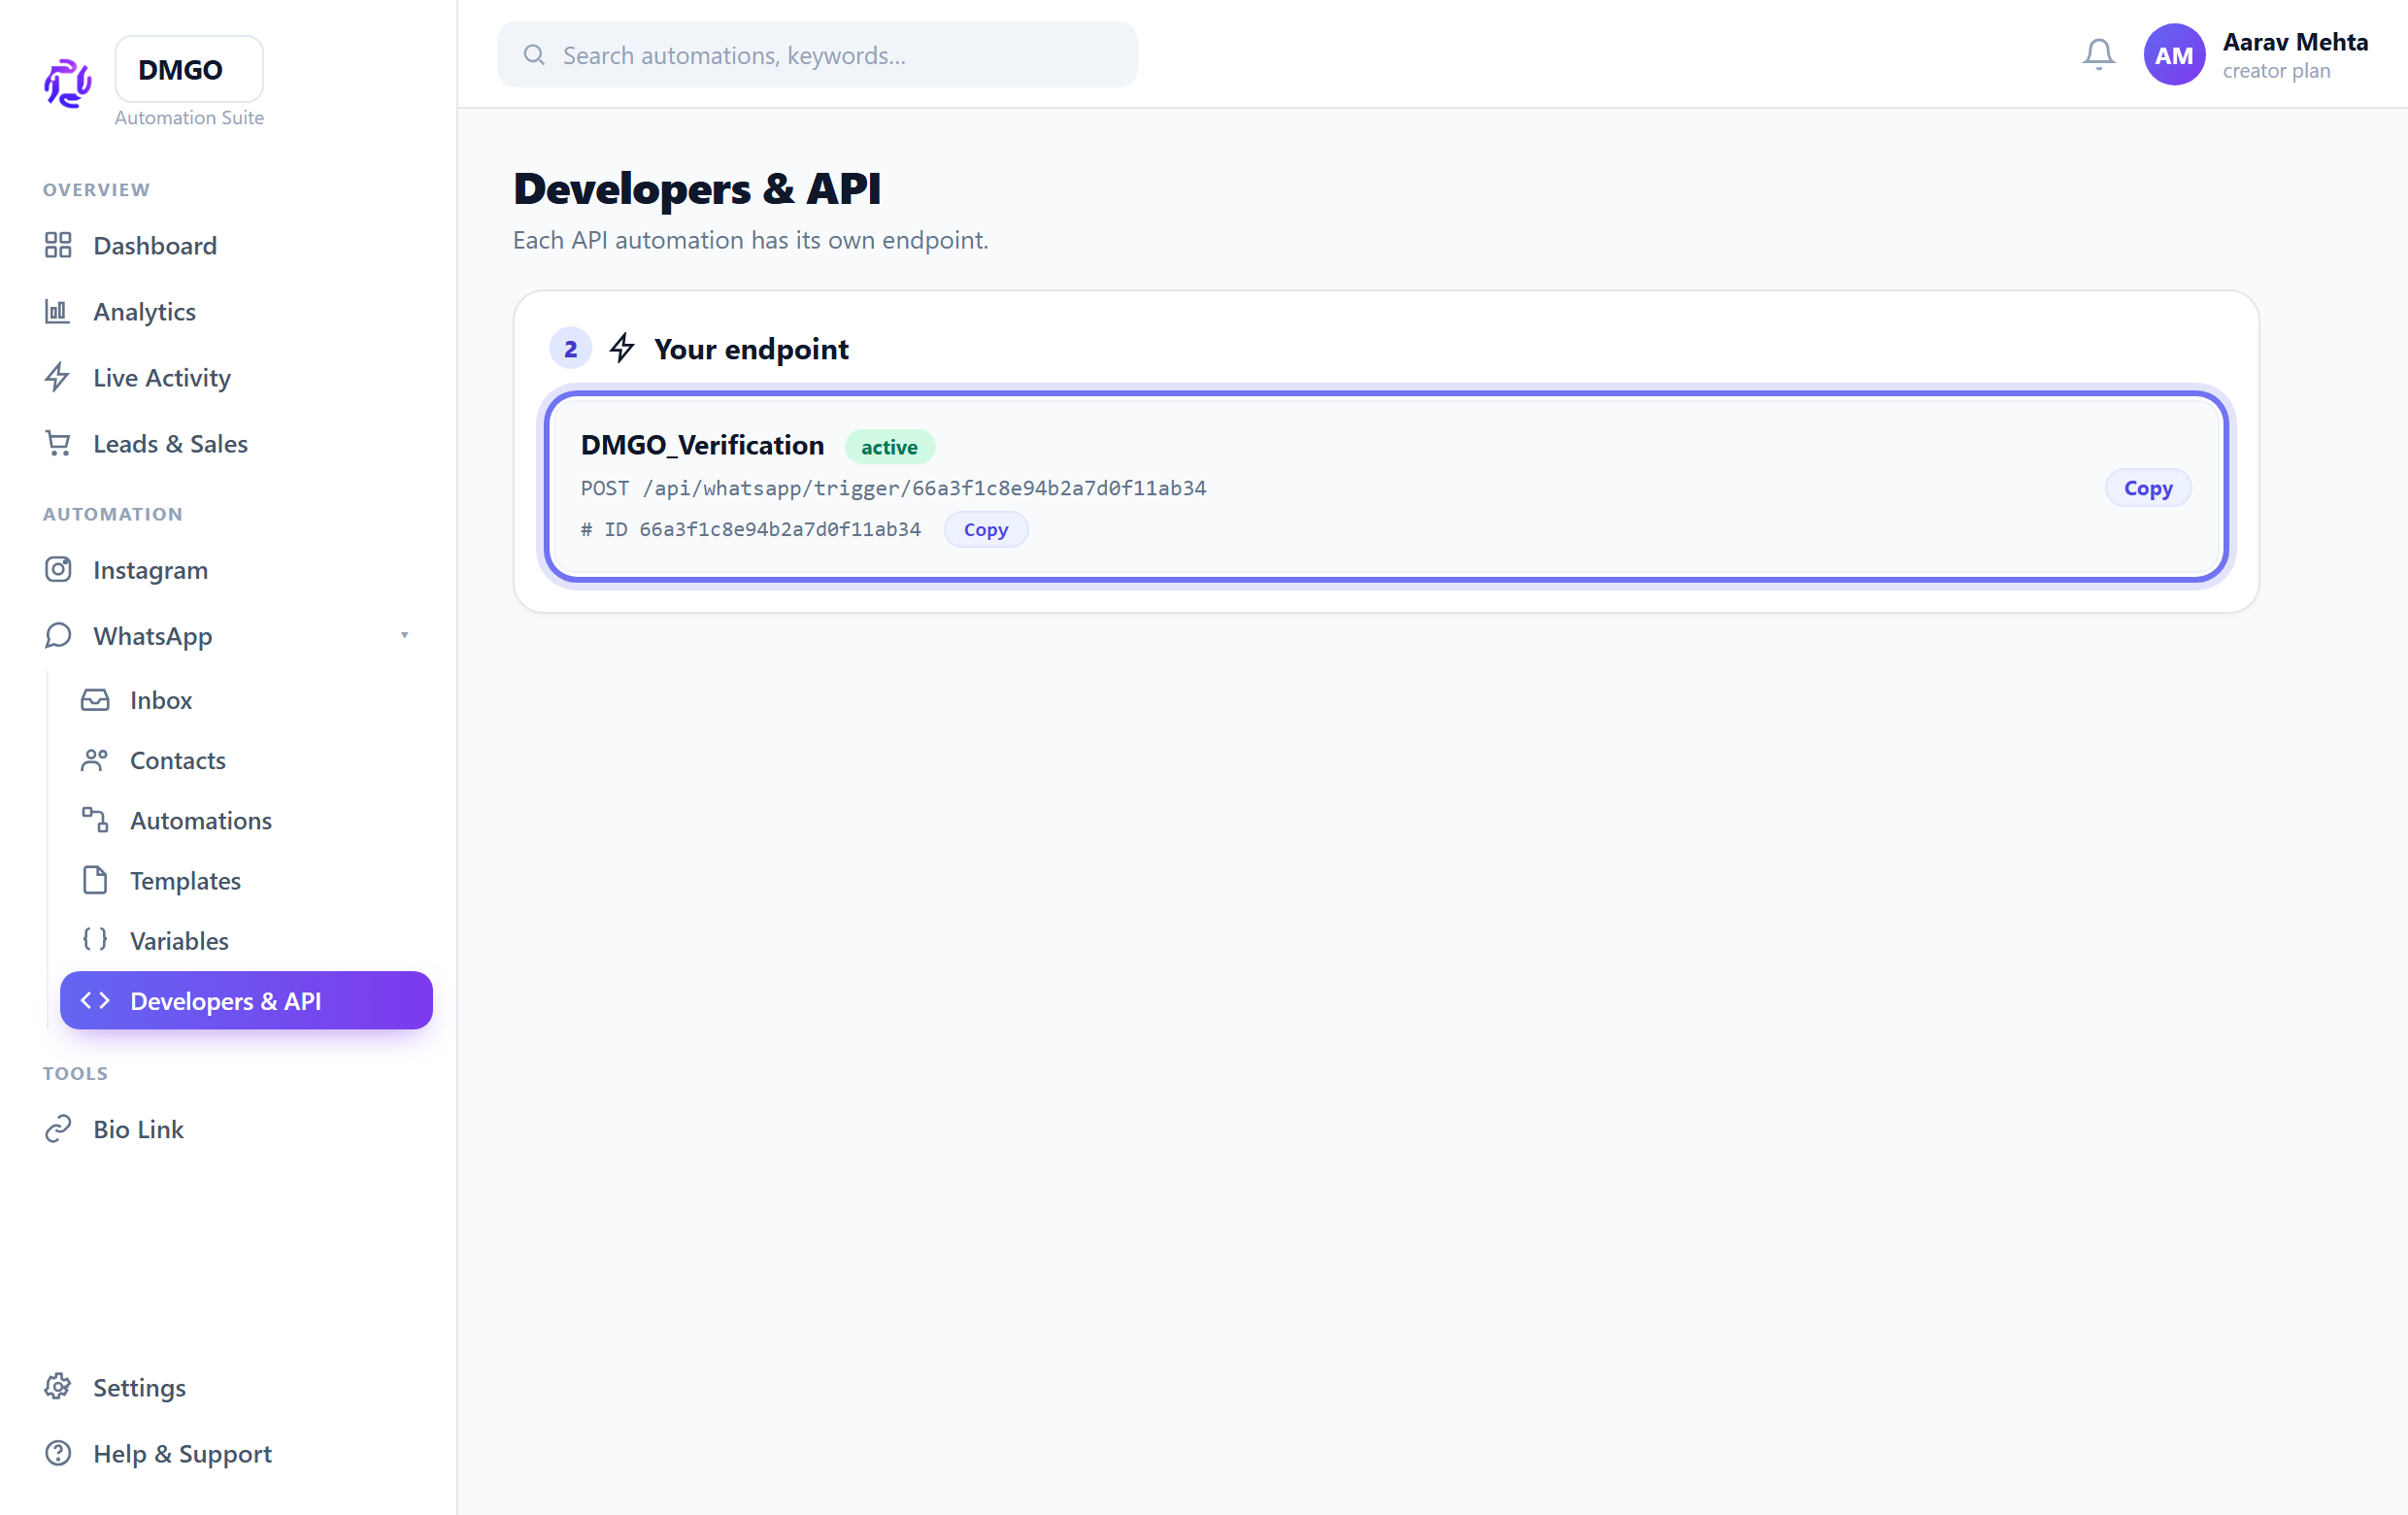Open Help & Support
Image resolution: width=2408 pixels, height=1515 pixels.
(182, 1453)
